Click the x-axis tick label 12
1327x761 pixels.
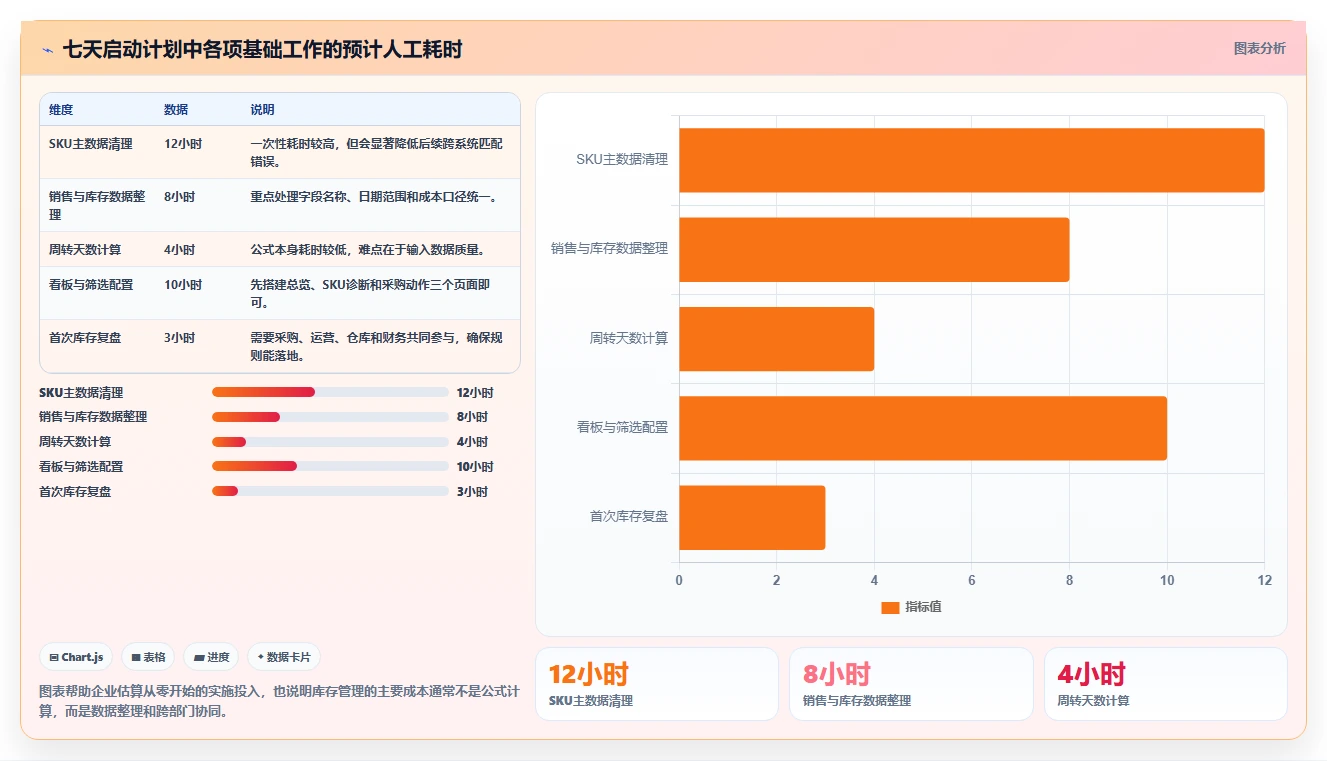tap(1264, 581)
